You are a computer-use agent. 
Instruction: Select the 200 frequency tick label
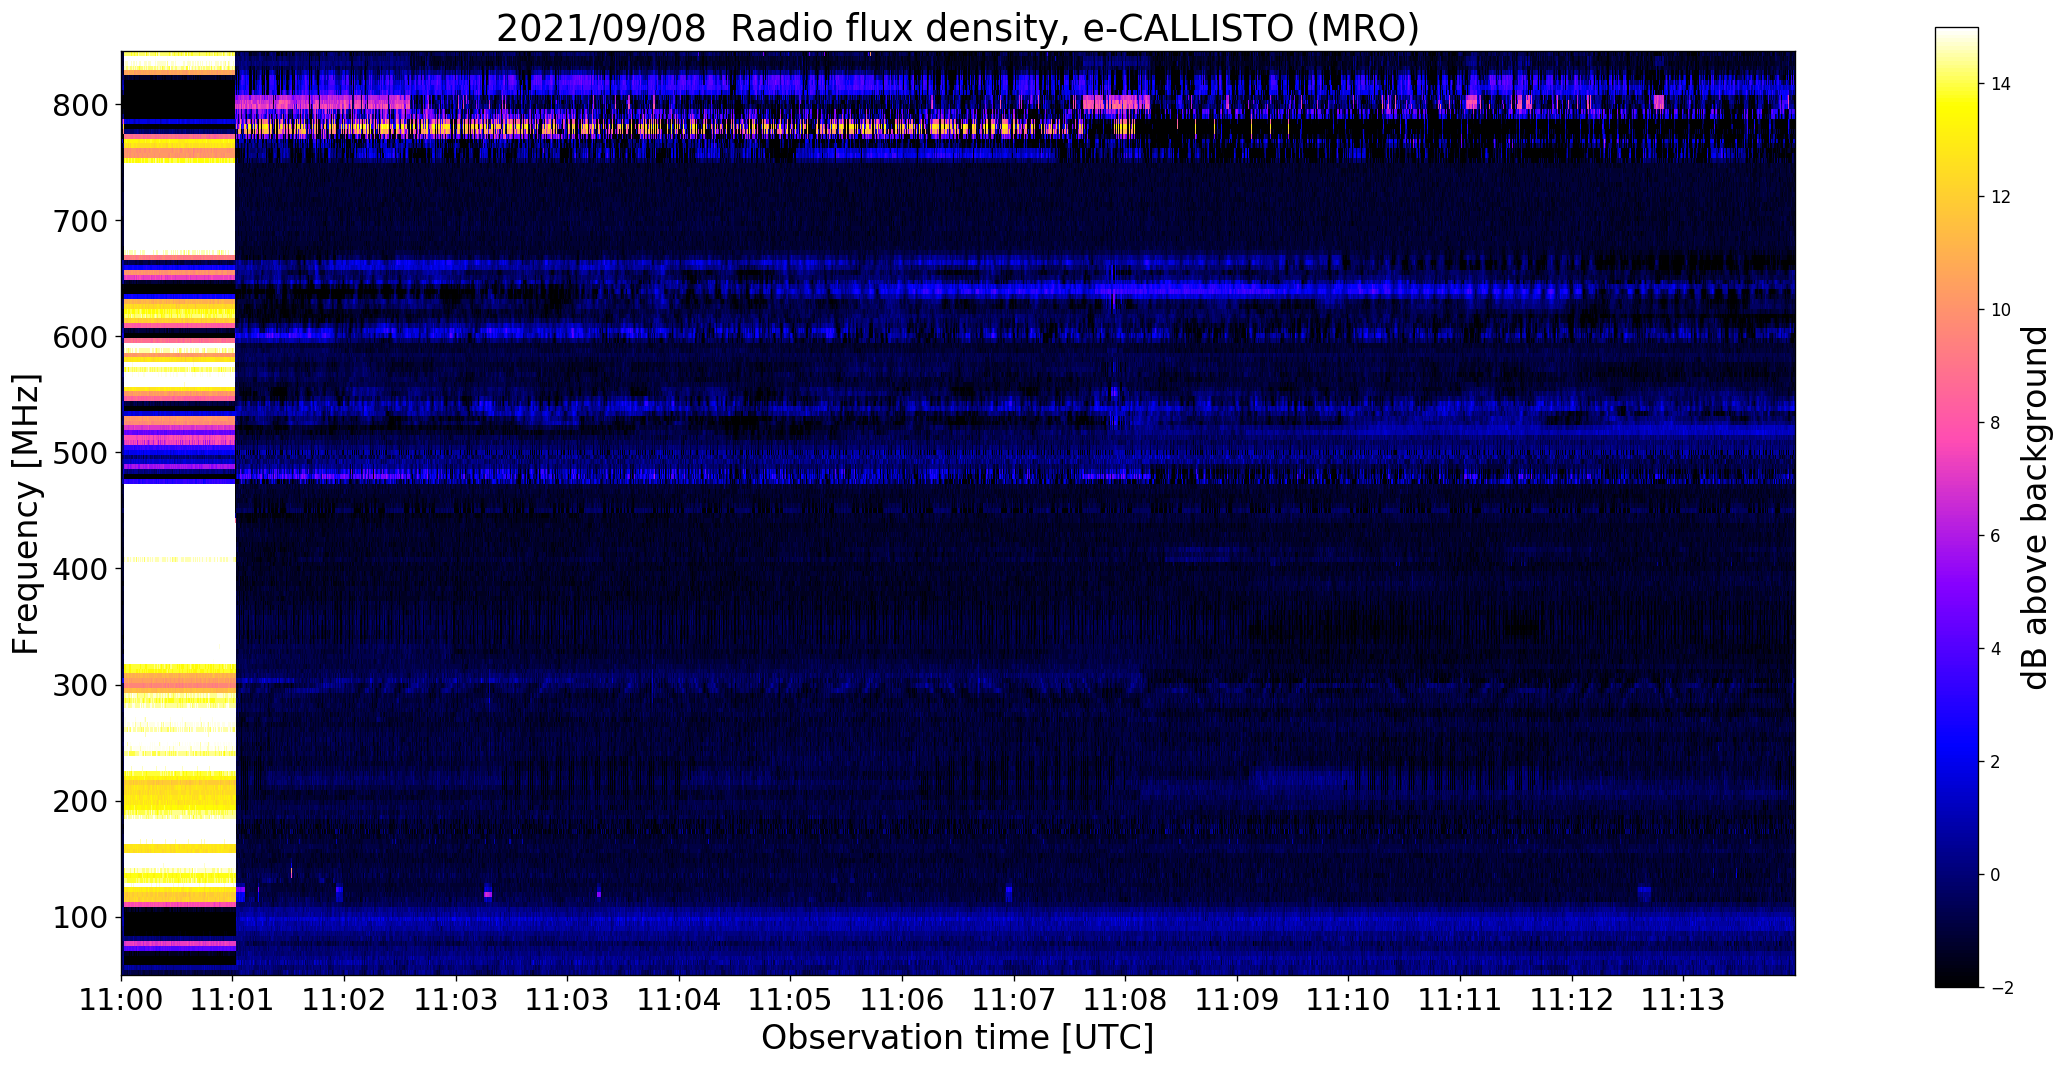[80, 801]
